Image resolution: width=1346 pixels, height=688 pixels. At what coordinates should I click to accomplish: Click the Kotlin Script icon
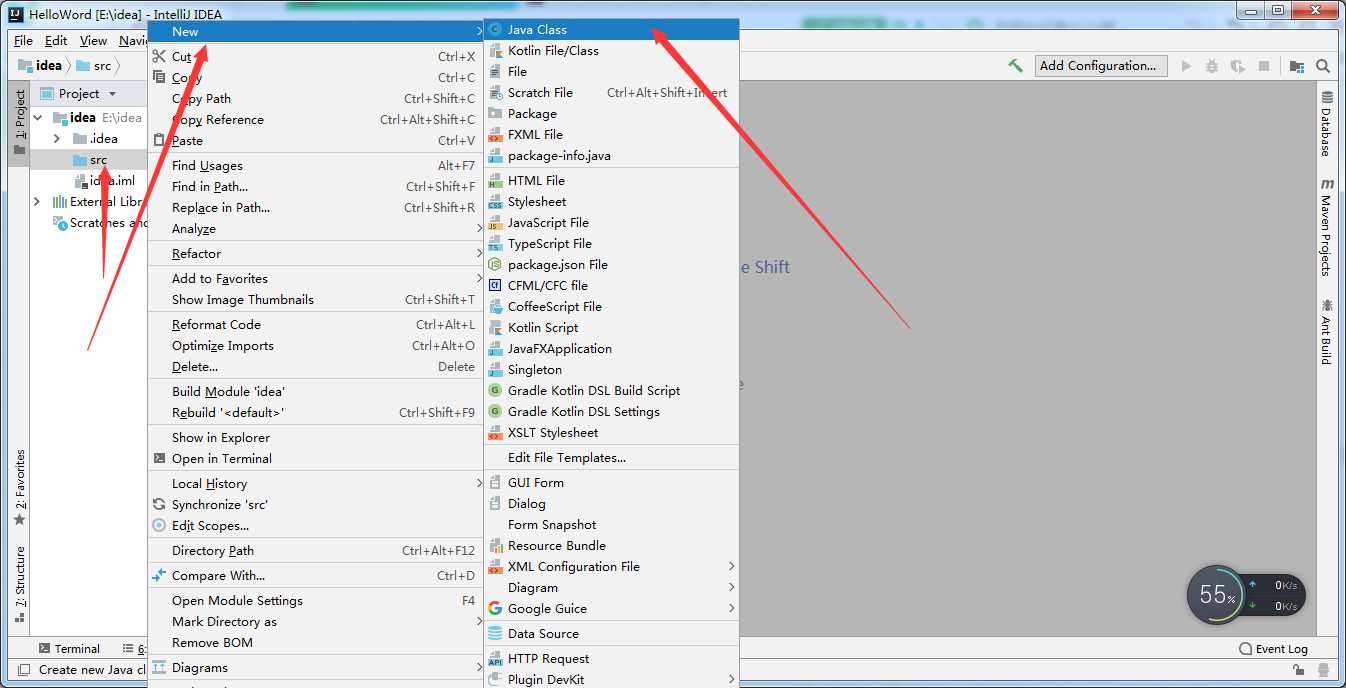[x=495, y=327]
